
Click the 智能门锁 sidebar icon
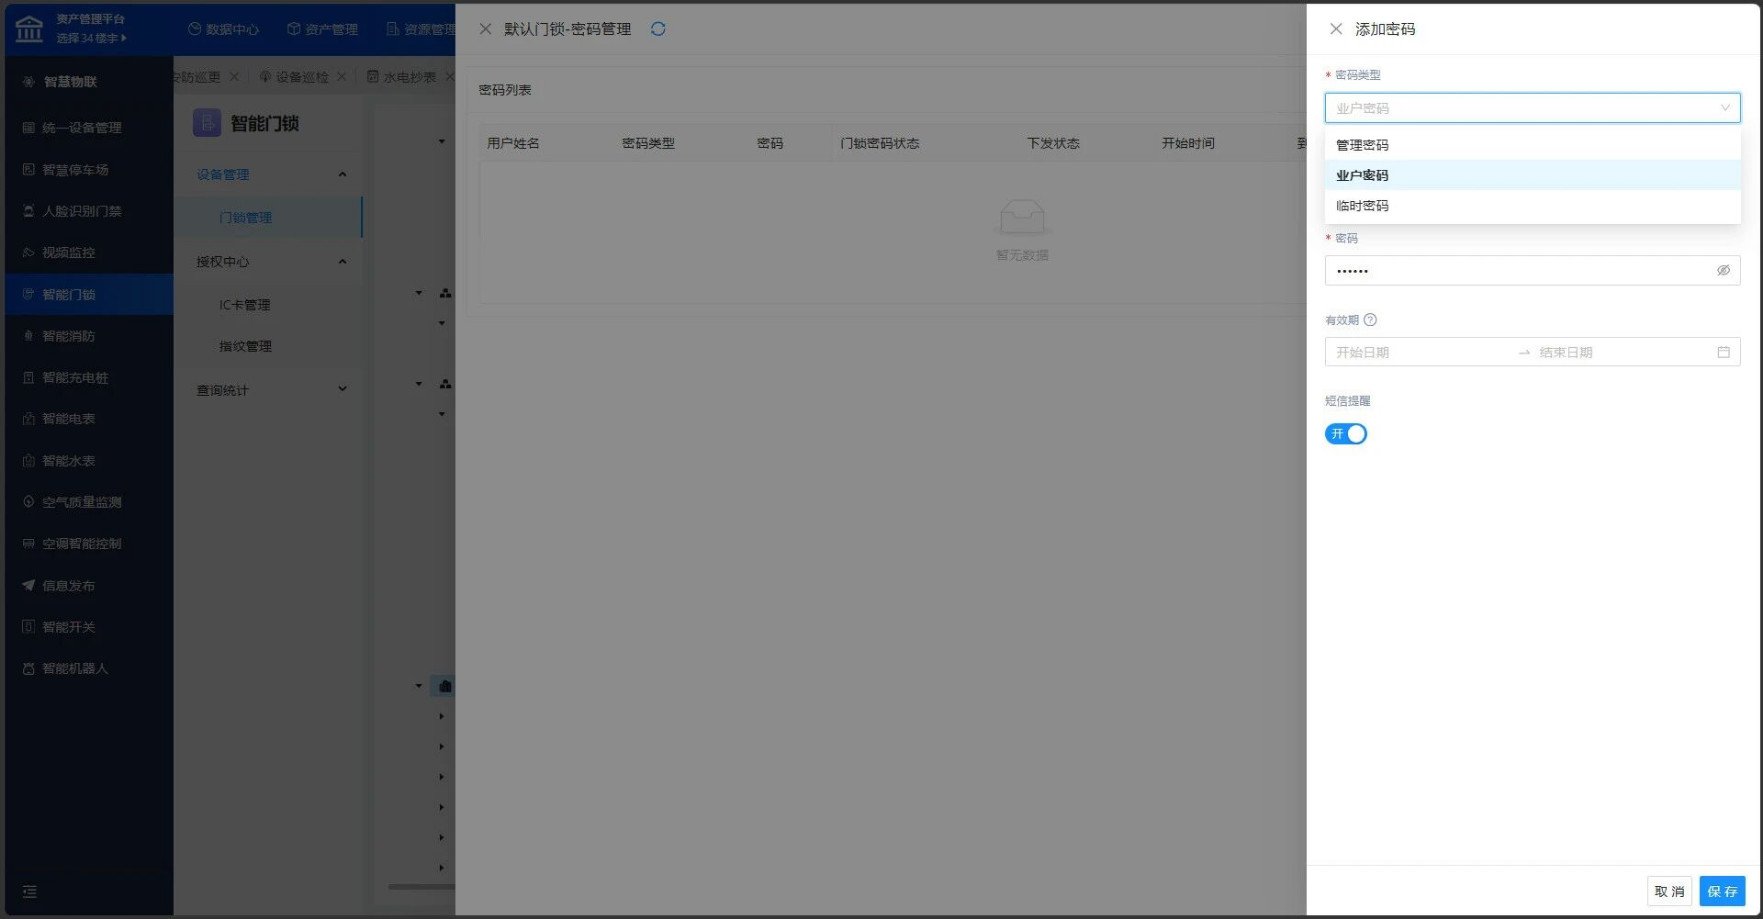point(28,294)
